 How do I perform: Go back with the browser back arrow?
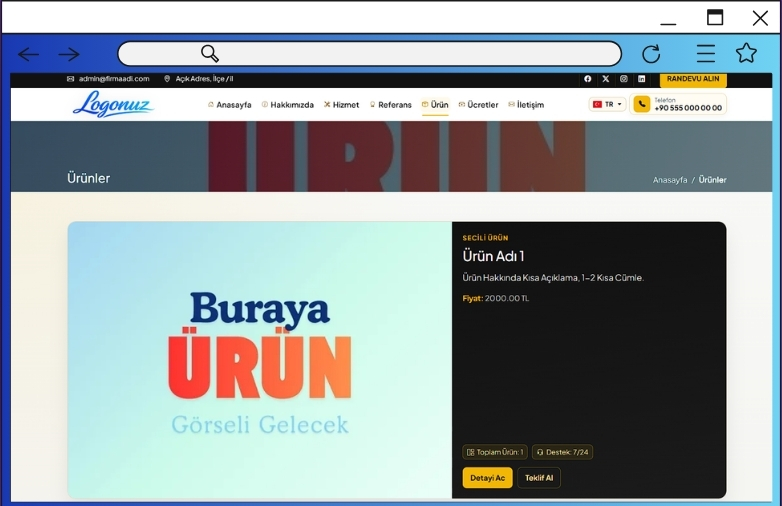pos(28,54)
